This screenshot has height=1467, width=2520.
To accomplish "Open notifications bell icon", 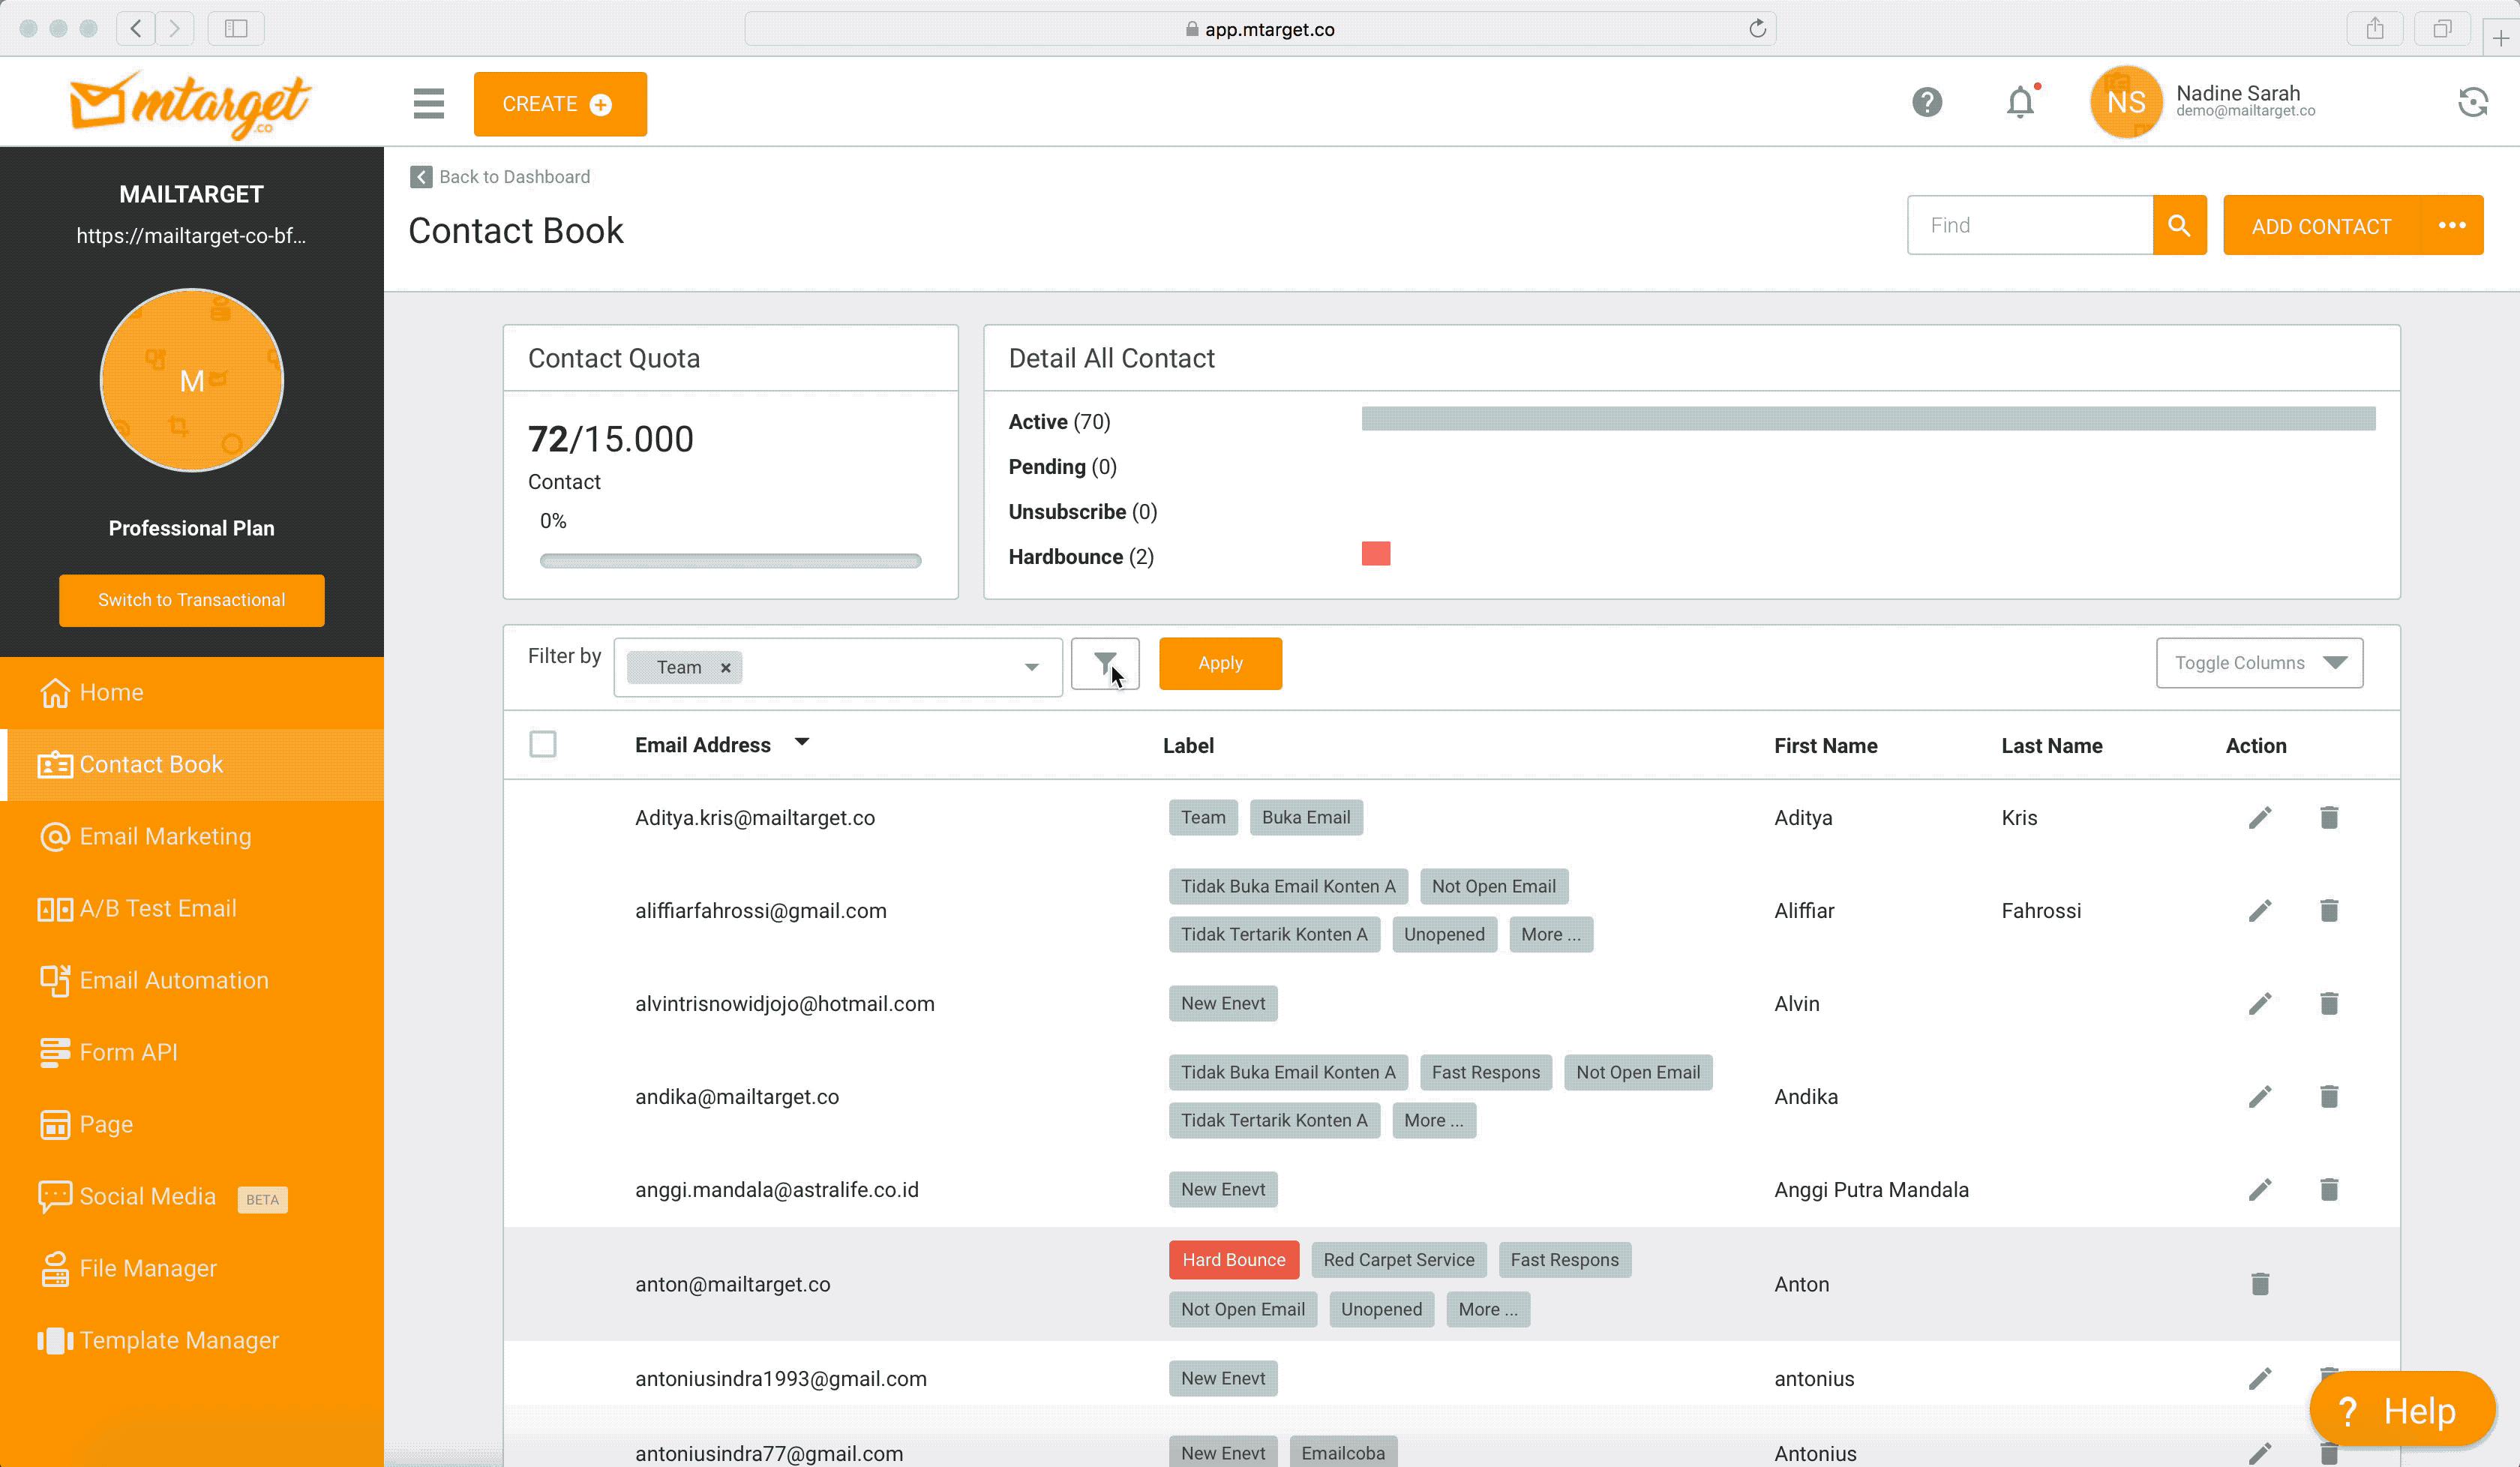I will (x=2020, y=103).
